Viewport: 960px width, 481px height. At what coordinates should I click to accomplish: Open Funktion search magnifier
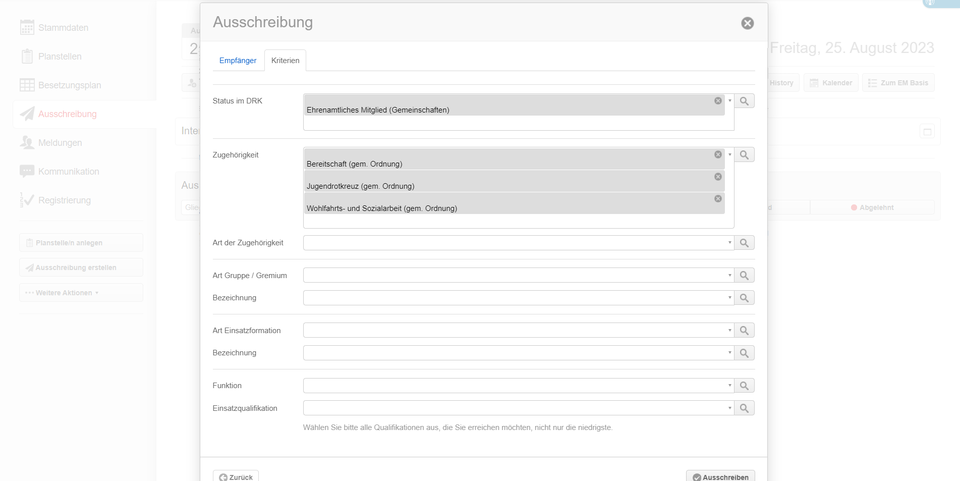tap(744, 386)
